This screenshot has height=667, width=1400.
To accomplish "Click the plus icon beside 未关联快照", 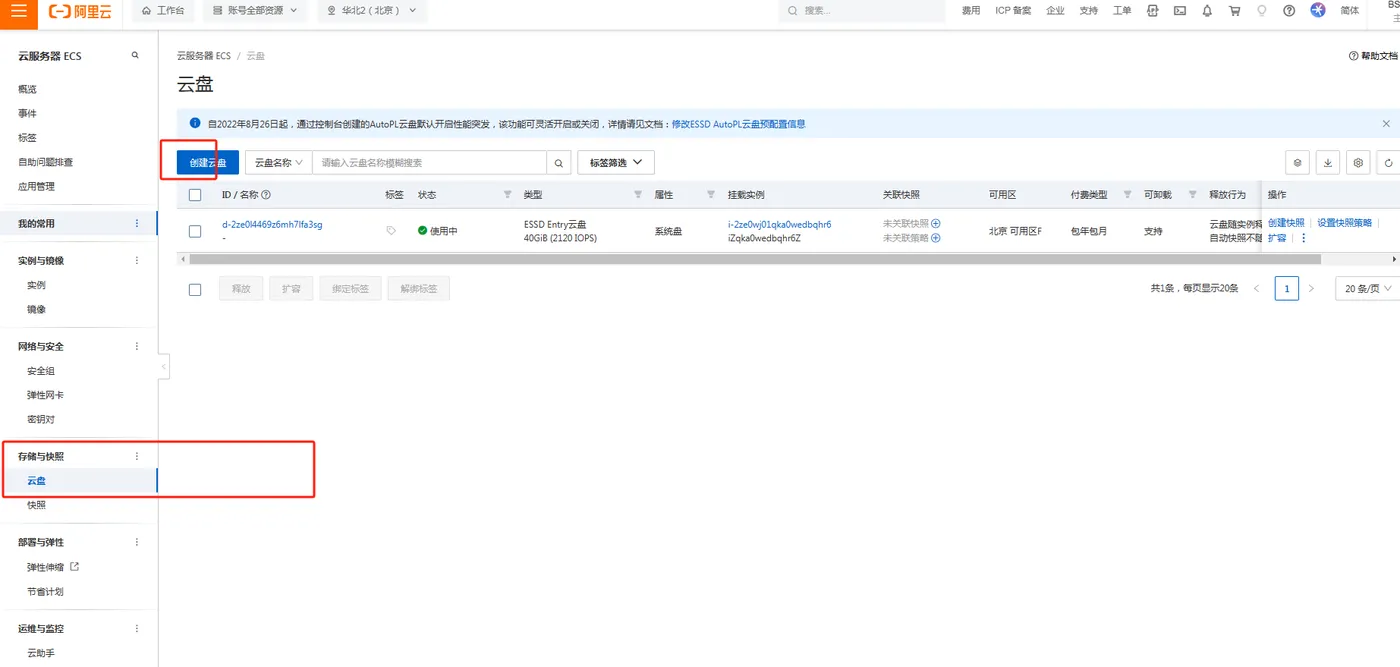I will point(936,224).
